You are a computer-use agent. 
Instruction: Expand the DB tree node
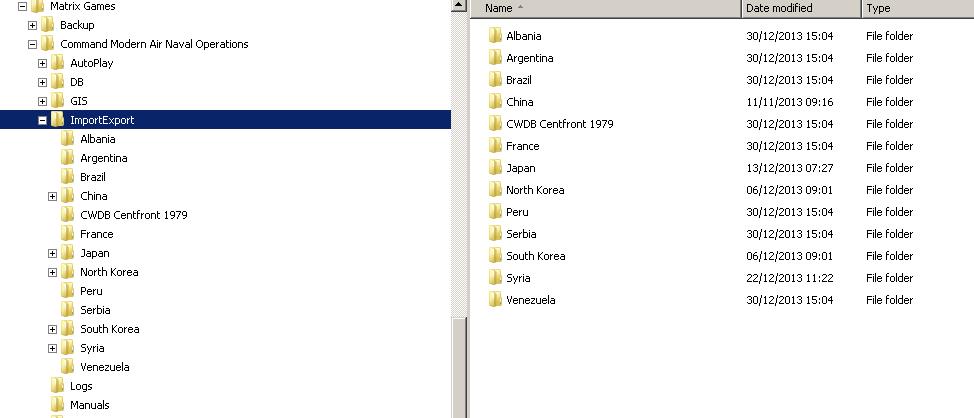coord(42,82)
